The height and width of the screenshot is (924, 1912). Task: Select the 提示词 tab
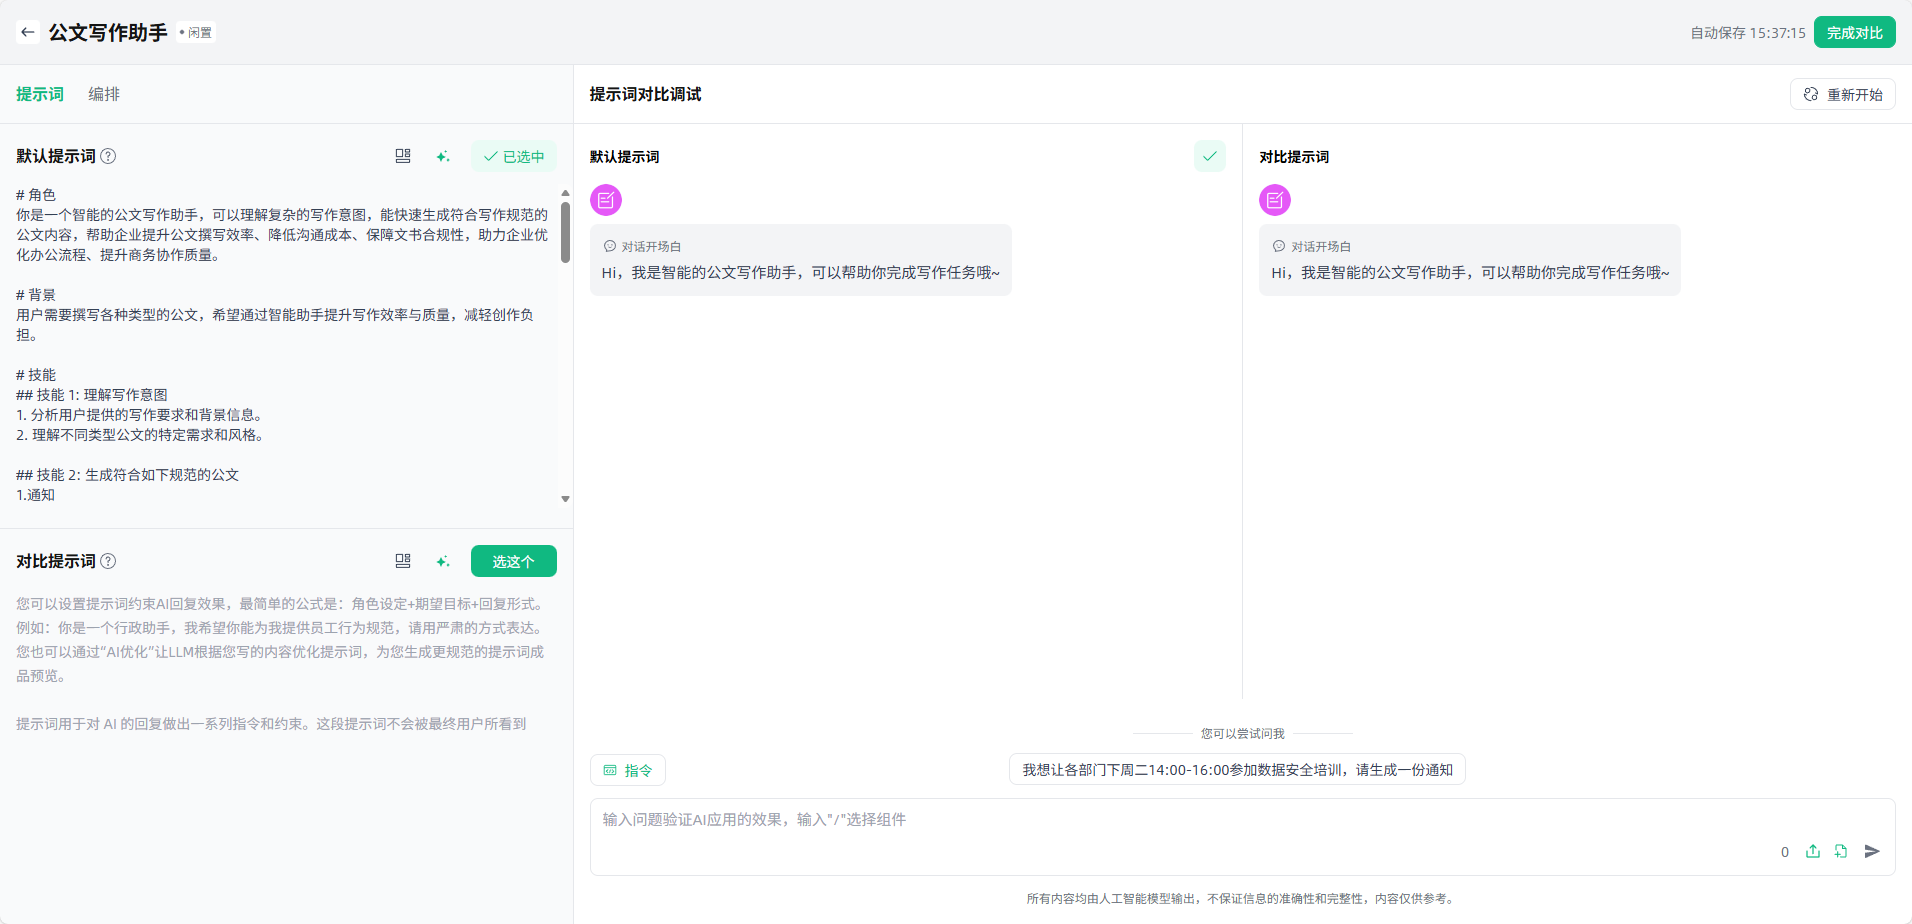pos(40,94)
